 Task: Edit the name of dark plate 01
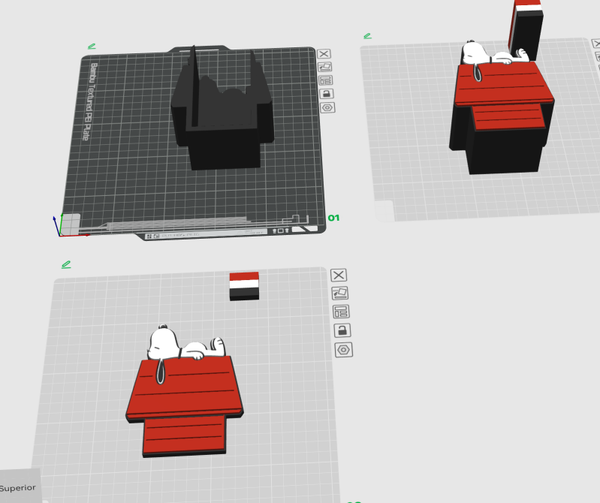click(92, 47)
